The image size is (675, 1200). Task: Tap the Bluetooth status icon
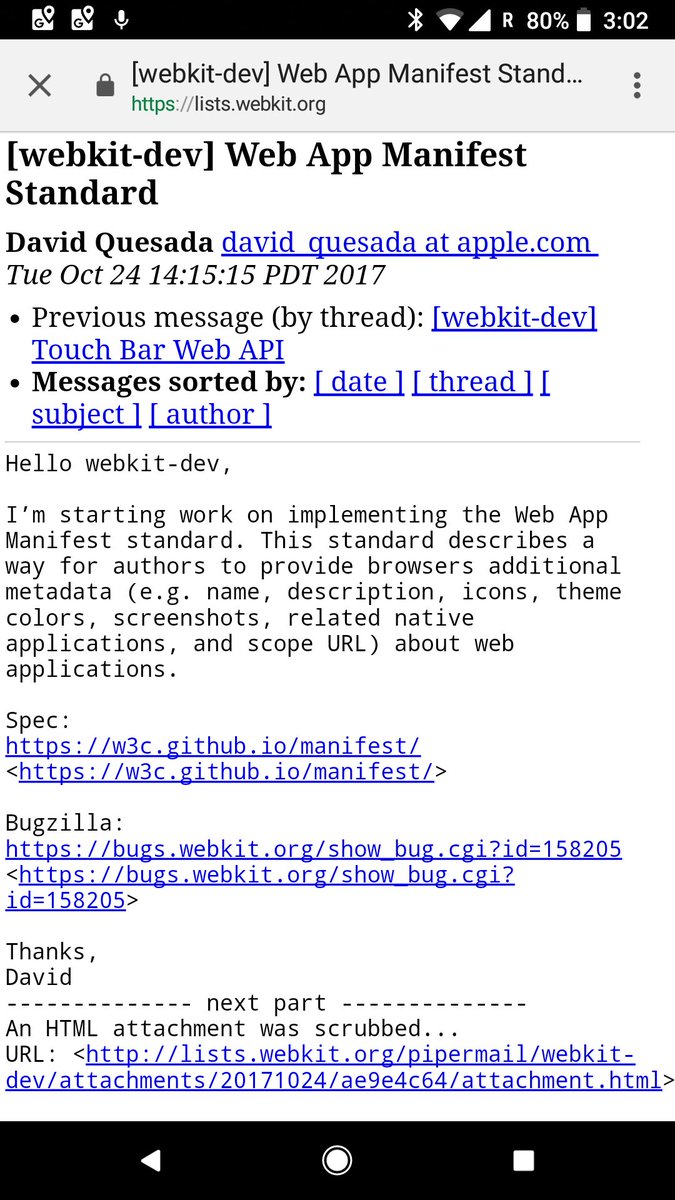pos(415,20)
